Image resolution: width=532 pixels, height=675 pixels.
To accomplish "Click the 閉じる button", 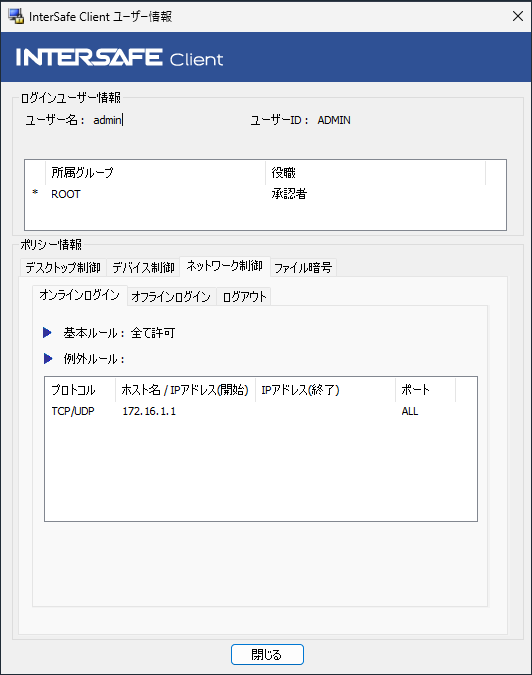I will (267, 654).
